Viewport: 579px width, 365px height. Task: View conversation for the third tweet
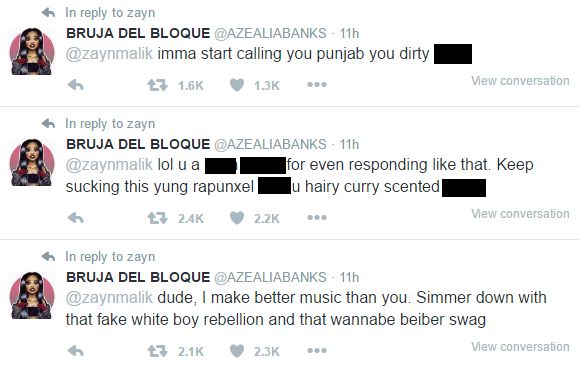(x=520, y=347)
